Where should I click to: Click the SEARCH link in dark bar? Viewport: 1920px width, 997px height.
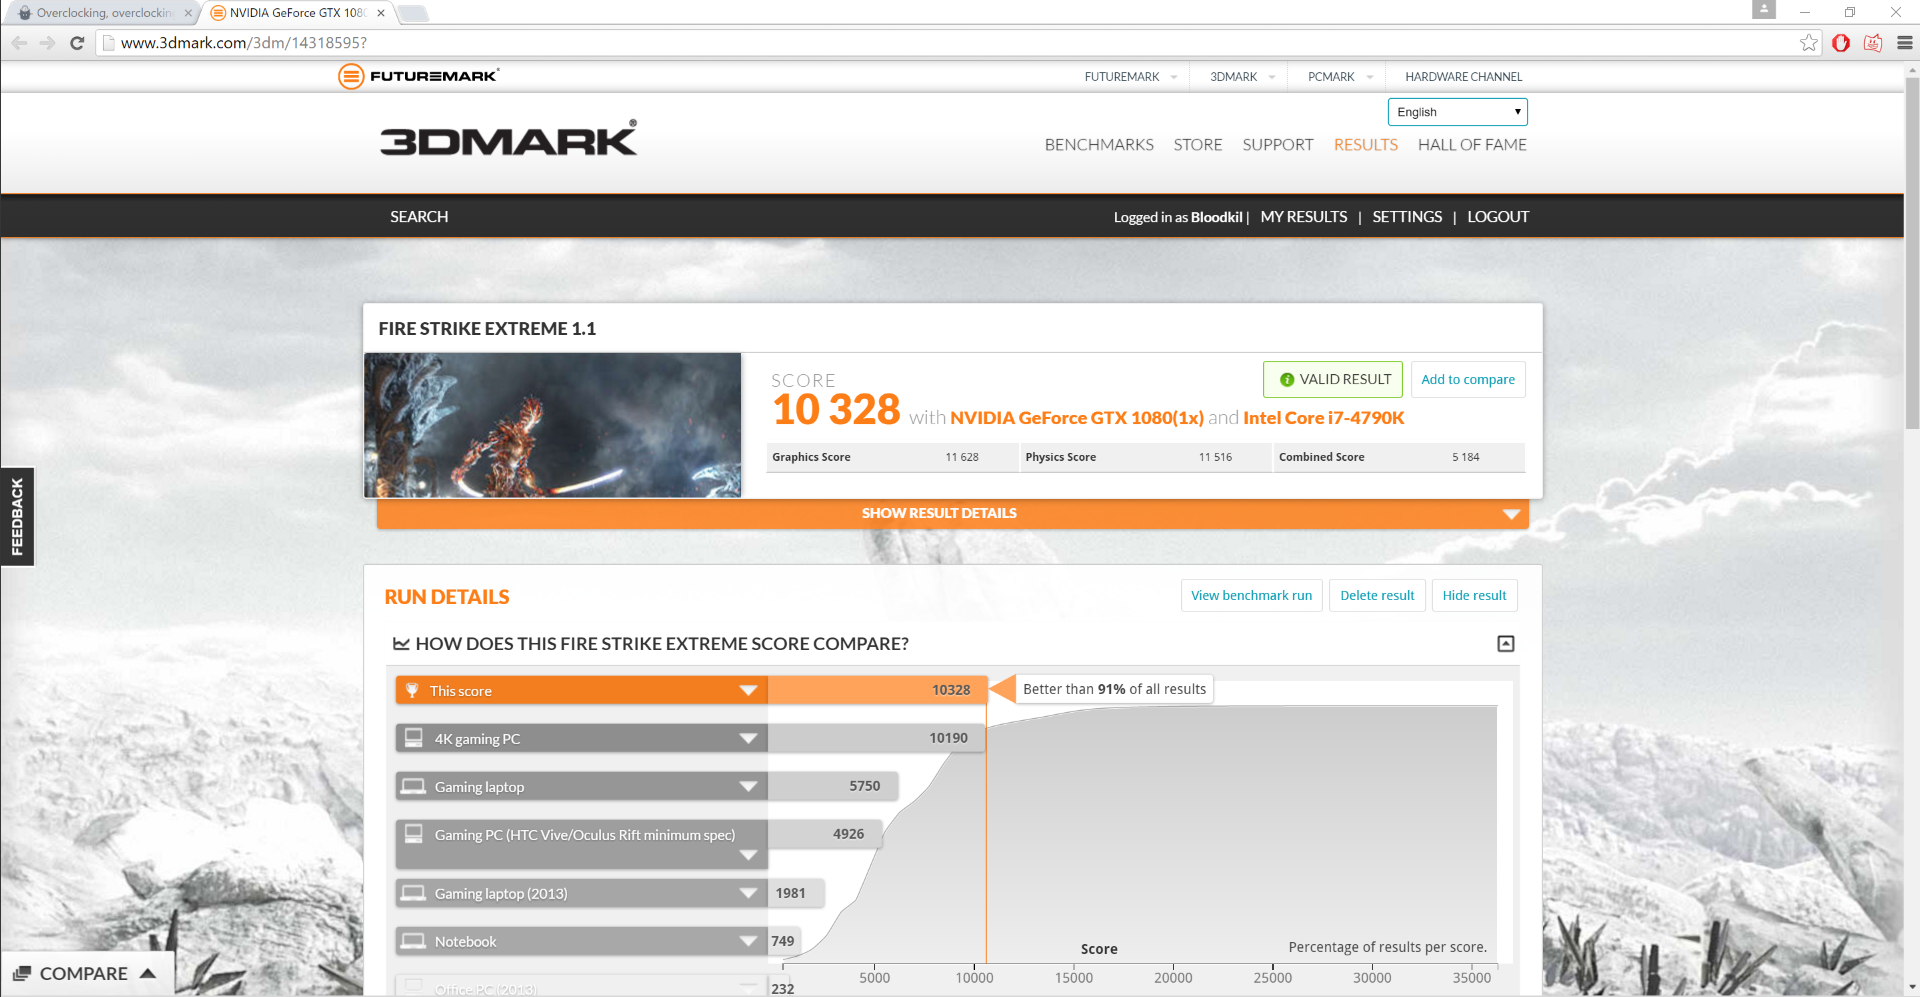[419, 217]
